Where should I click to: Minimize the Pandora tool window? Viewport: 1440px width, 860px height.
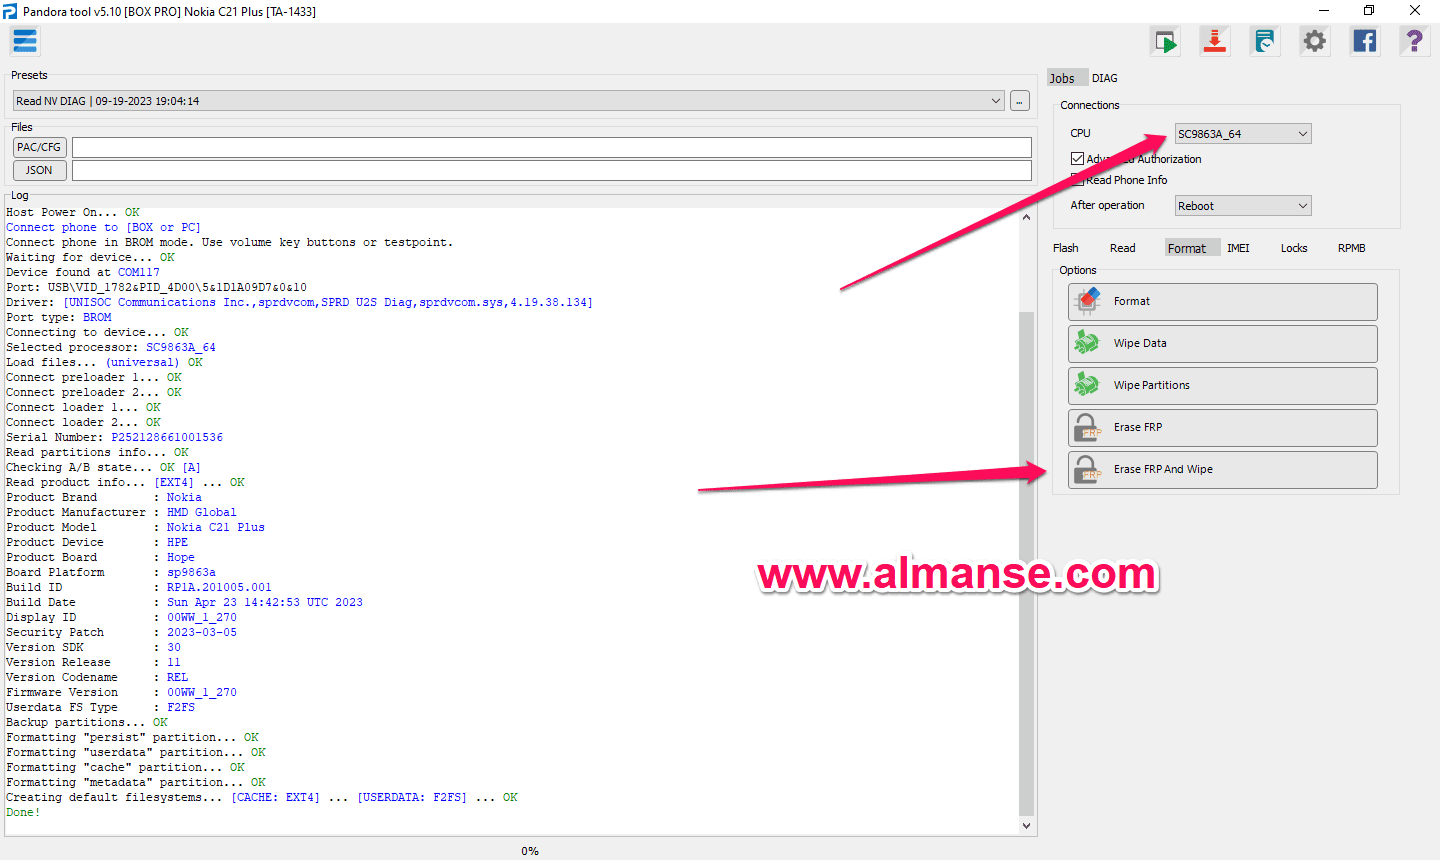pyautogui.click(x=1324, y=11)
